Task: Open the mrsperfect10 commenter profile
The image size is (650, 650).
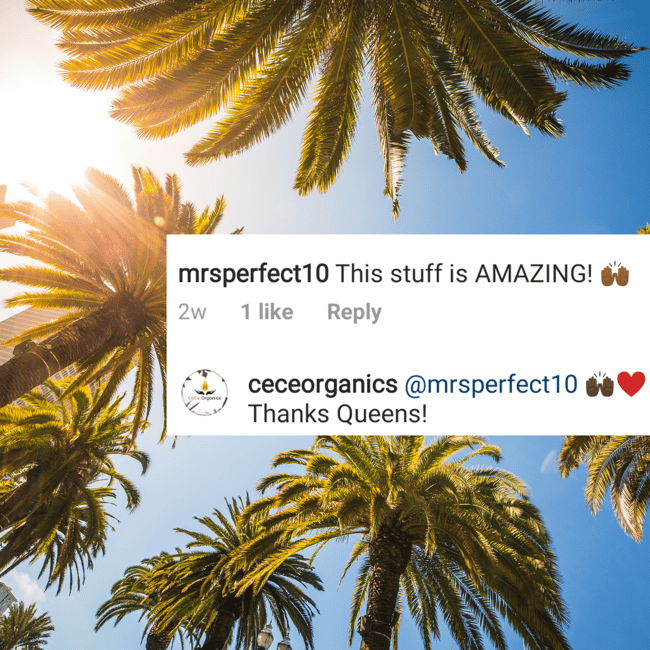Action: point(253,274)
